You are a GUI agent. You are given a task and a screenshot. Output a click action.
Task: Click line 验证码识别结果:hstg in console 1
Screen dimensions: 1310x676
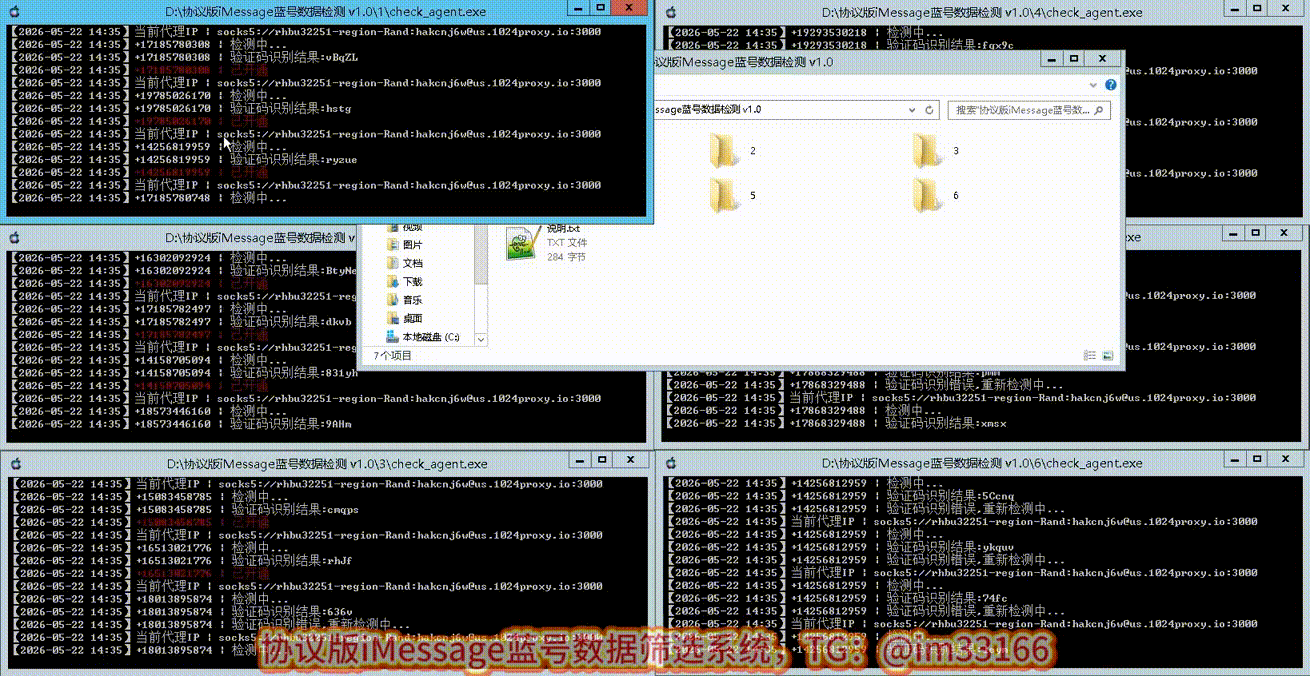click(x=180, y=108)
